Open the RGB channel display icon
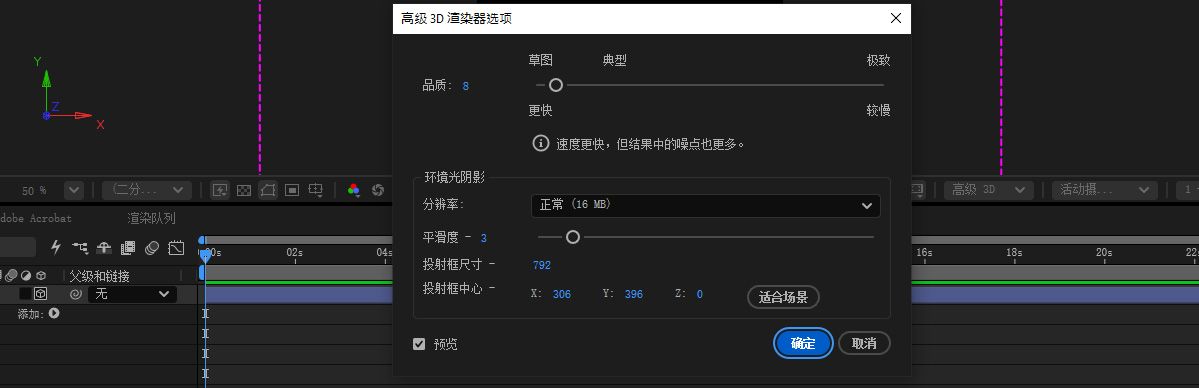 pos(353,190)
